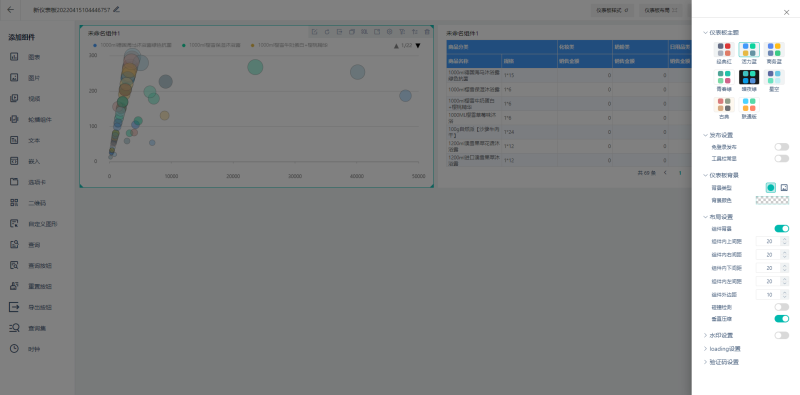
Task: Edit the dashboard name with the pencil icon
Action: tap(116, 9)
